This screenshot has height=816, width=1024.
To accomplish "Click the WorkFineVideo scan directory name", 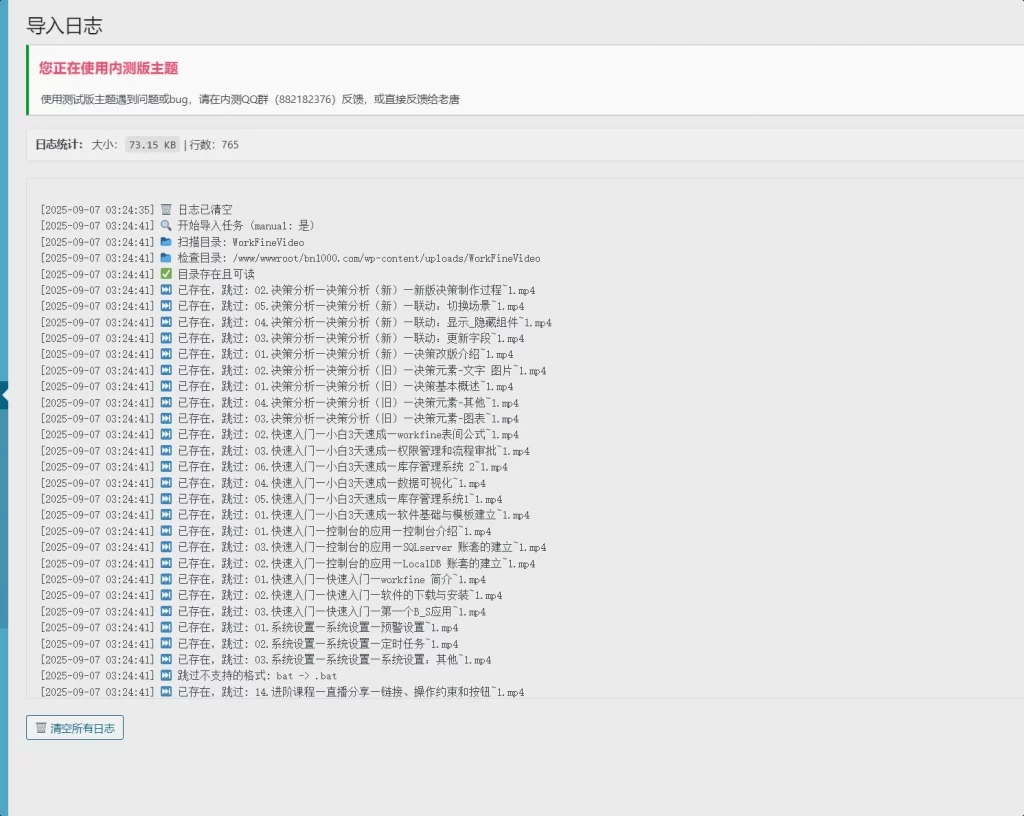I will [268, 242].
